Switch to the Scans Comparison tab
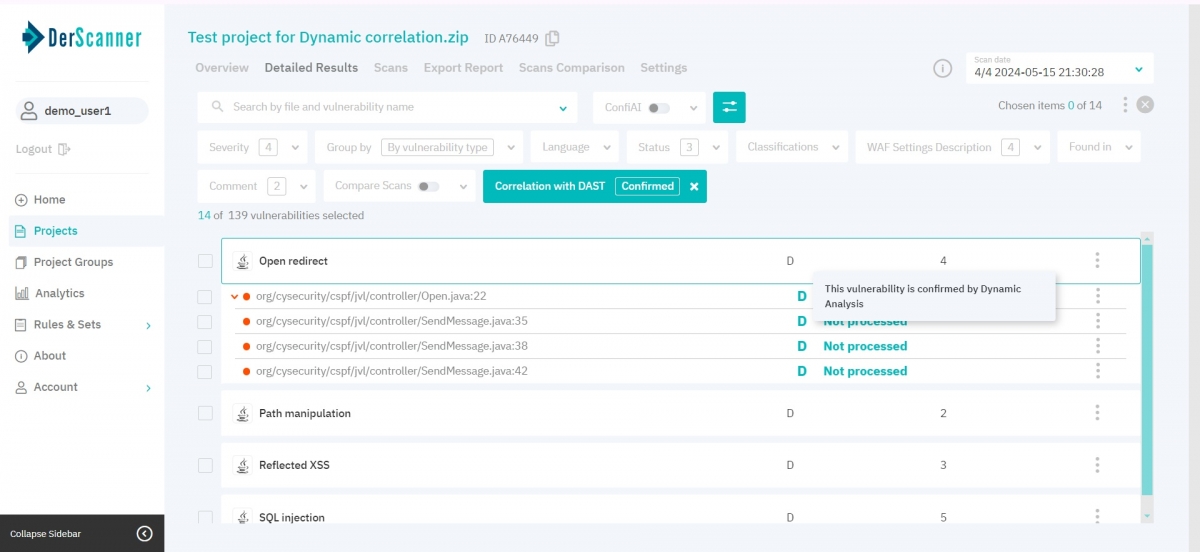This screenshot has width=1200, height=552. pos(571,68)
